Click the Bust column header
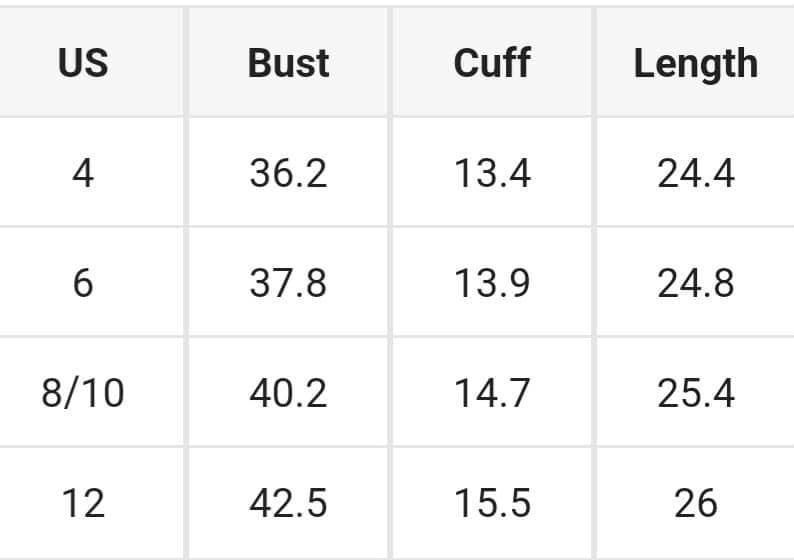794x560 pixels. click(288, 63)
